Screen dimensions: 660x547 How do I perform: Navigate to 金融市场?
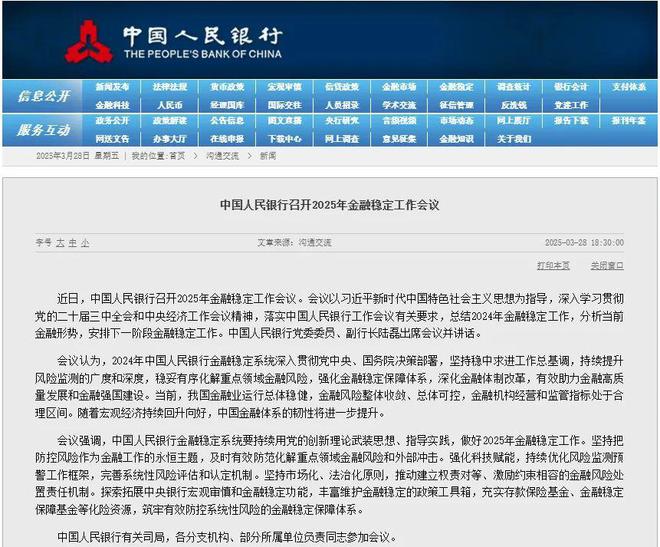pos(399,87)
